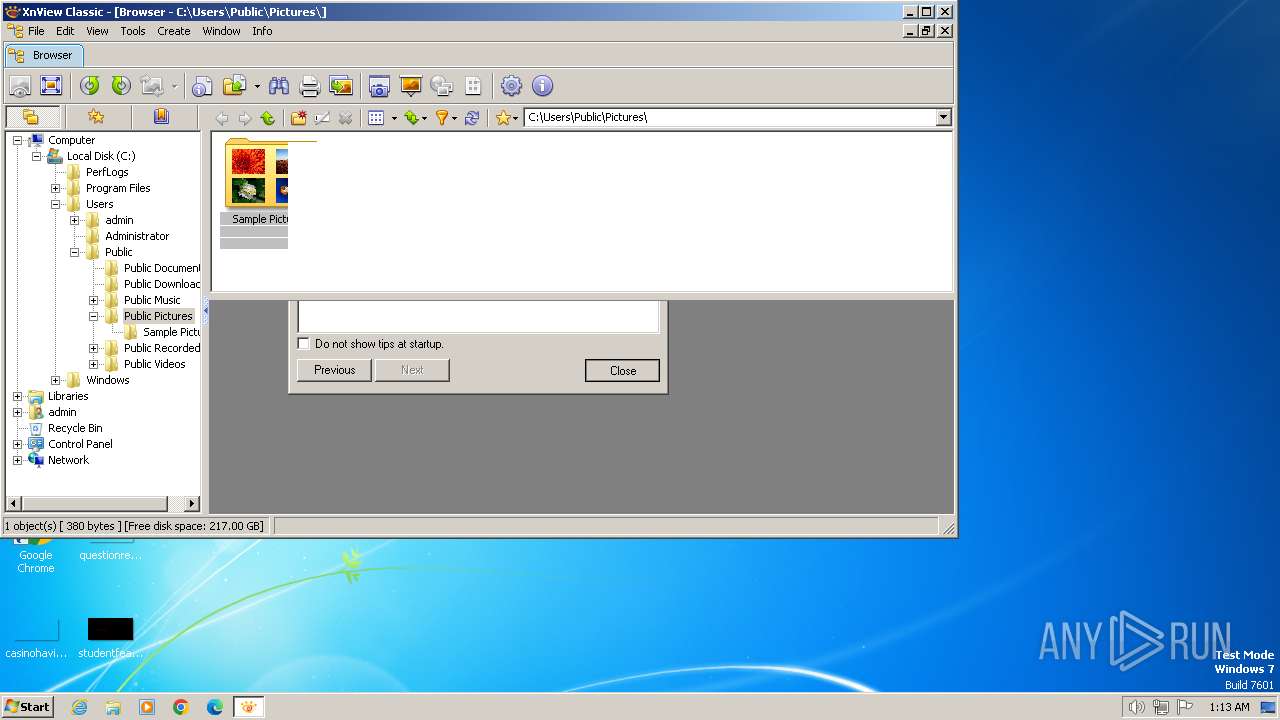Open the Tools menu
The image size is (1280, 720).
(133, 31)
